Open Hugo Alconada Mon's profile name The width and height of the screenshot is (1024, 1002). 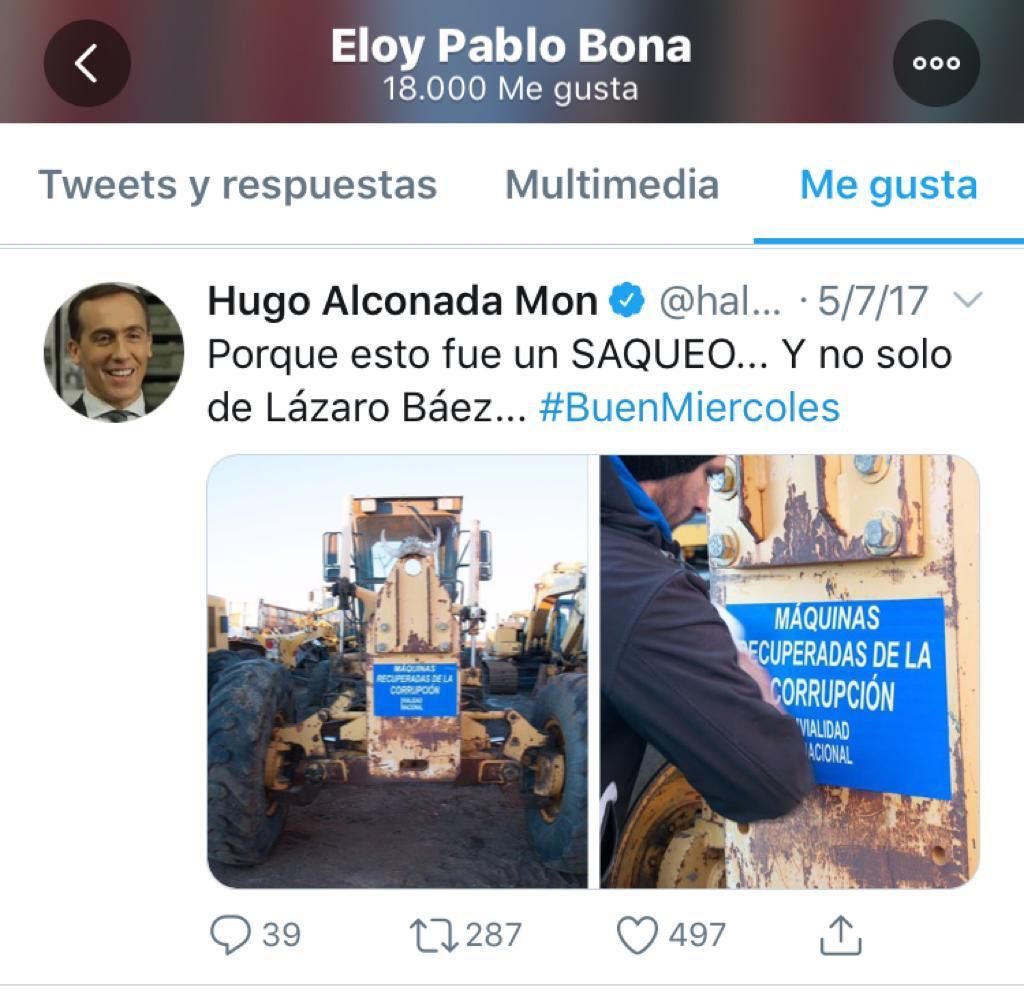click(x=402, y=301)
